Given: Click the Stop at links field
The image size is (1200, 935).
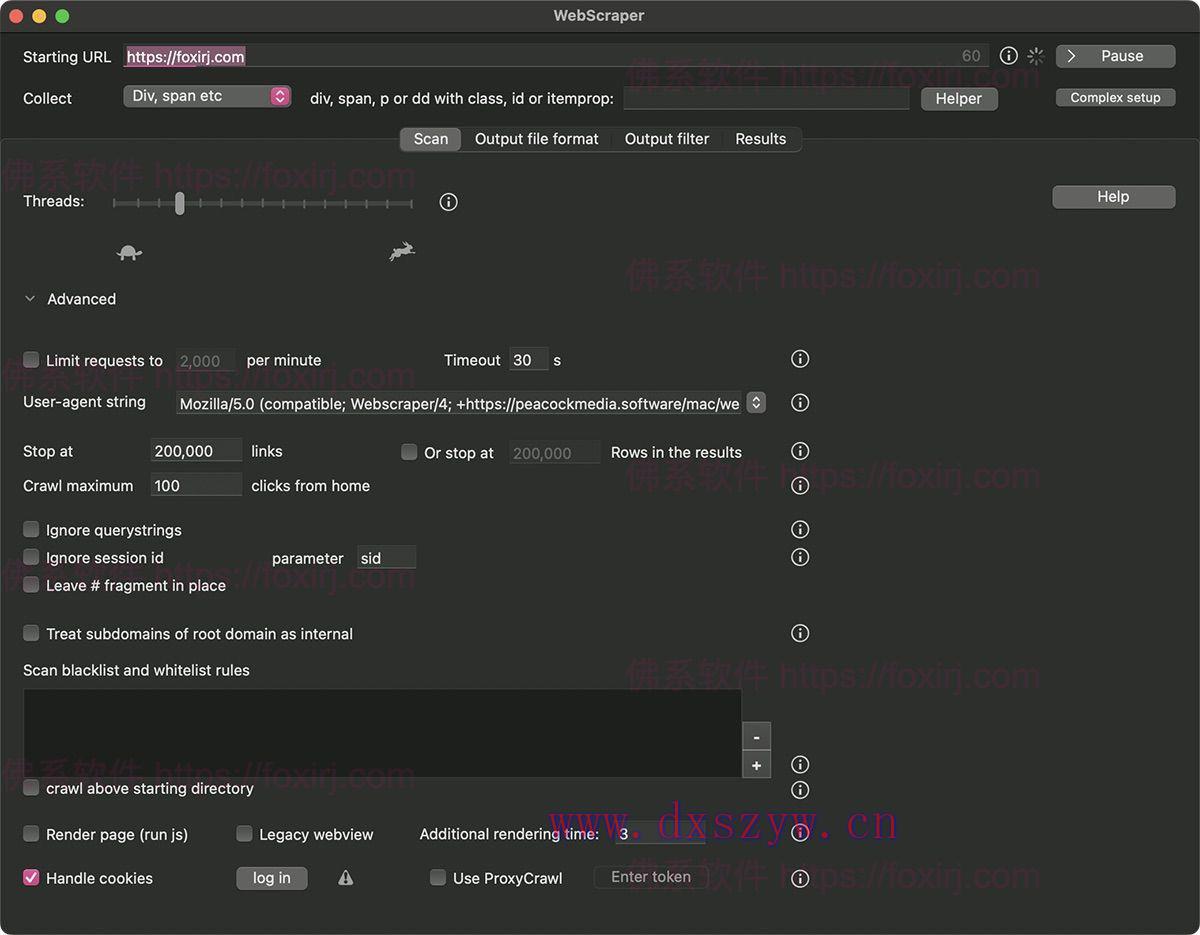Looking at the screenshot, I should tap(196, 451).
